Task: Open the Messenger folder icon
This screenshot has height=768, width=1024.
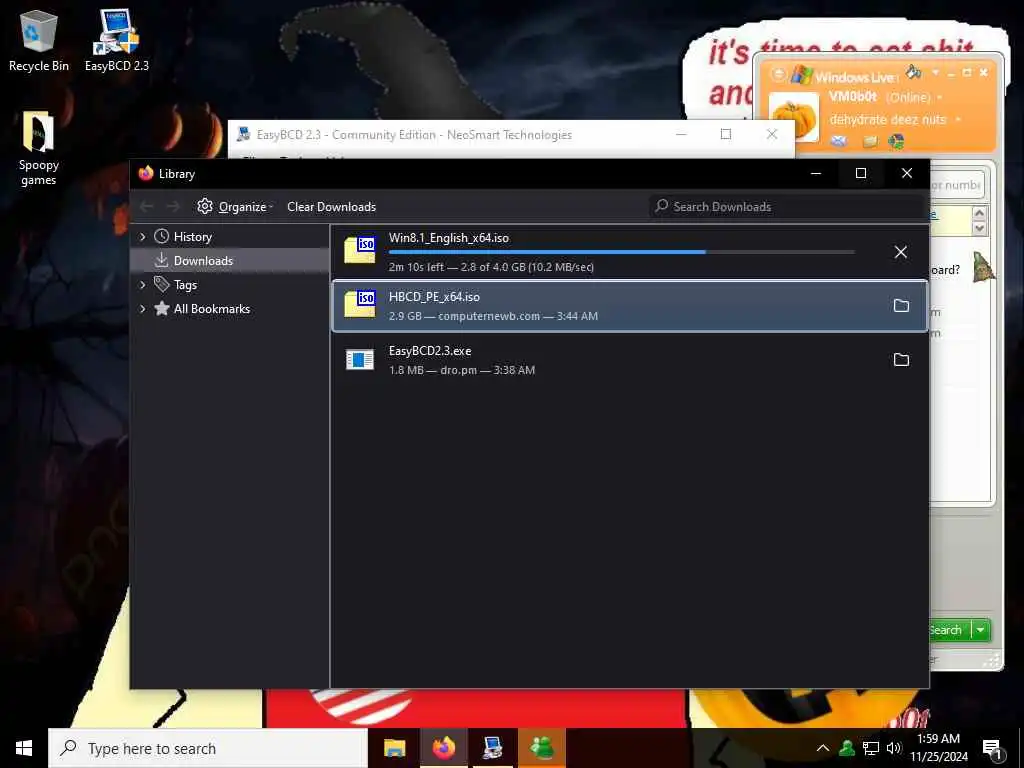Action: pos(869,141)
